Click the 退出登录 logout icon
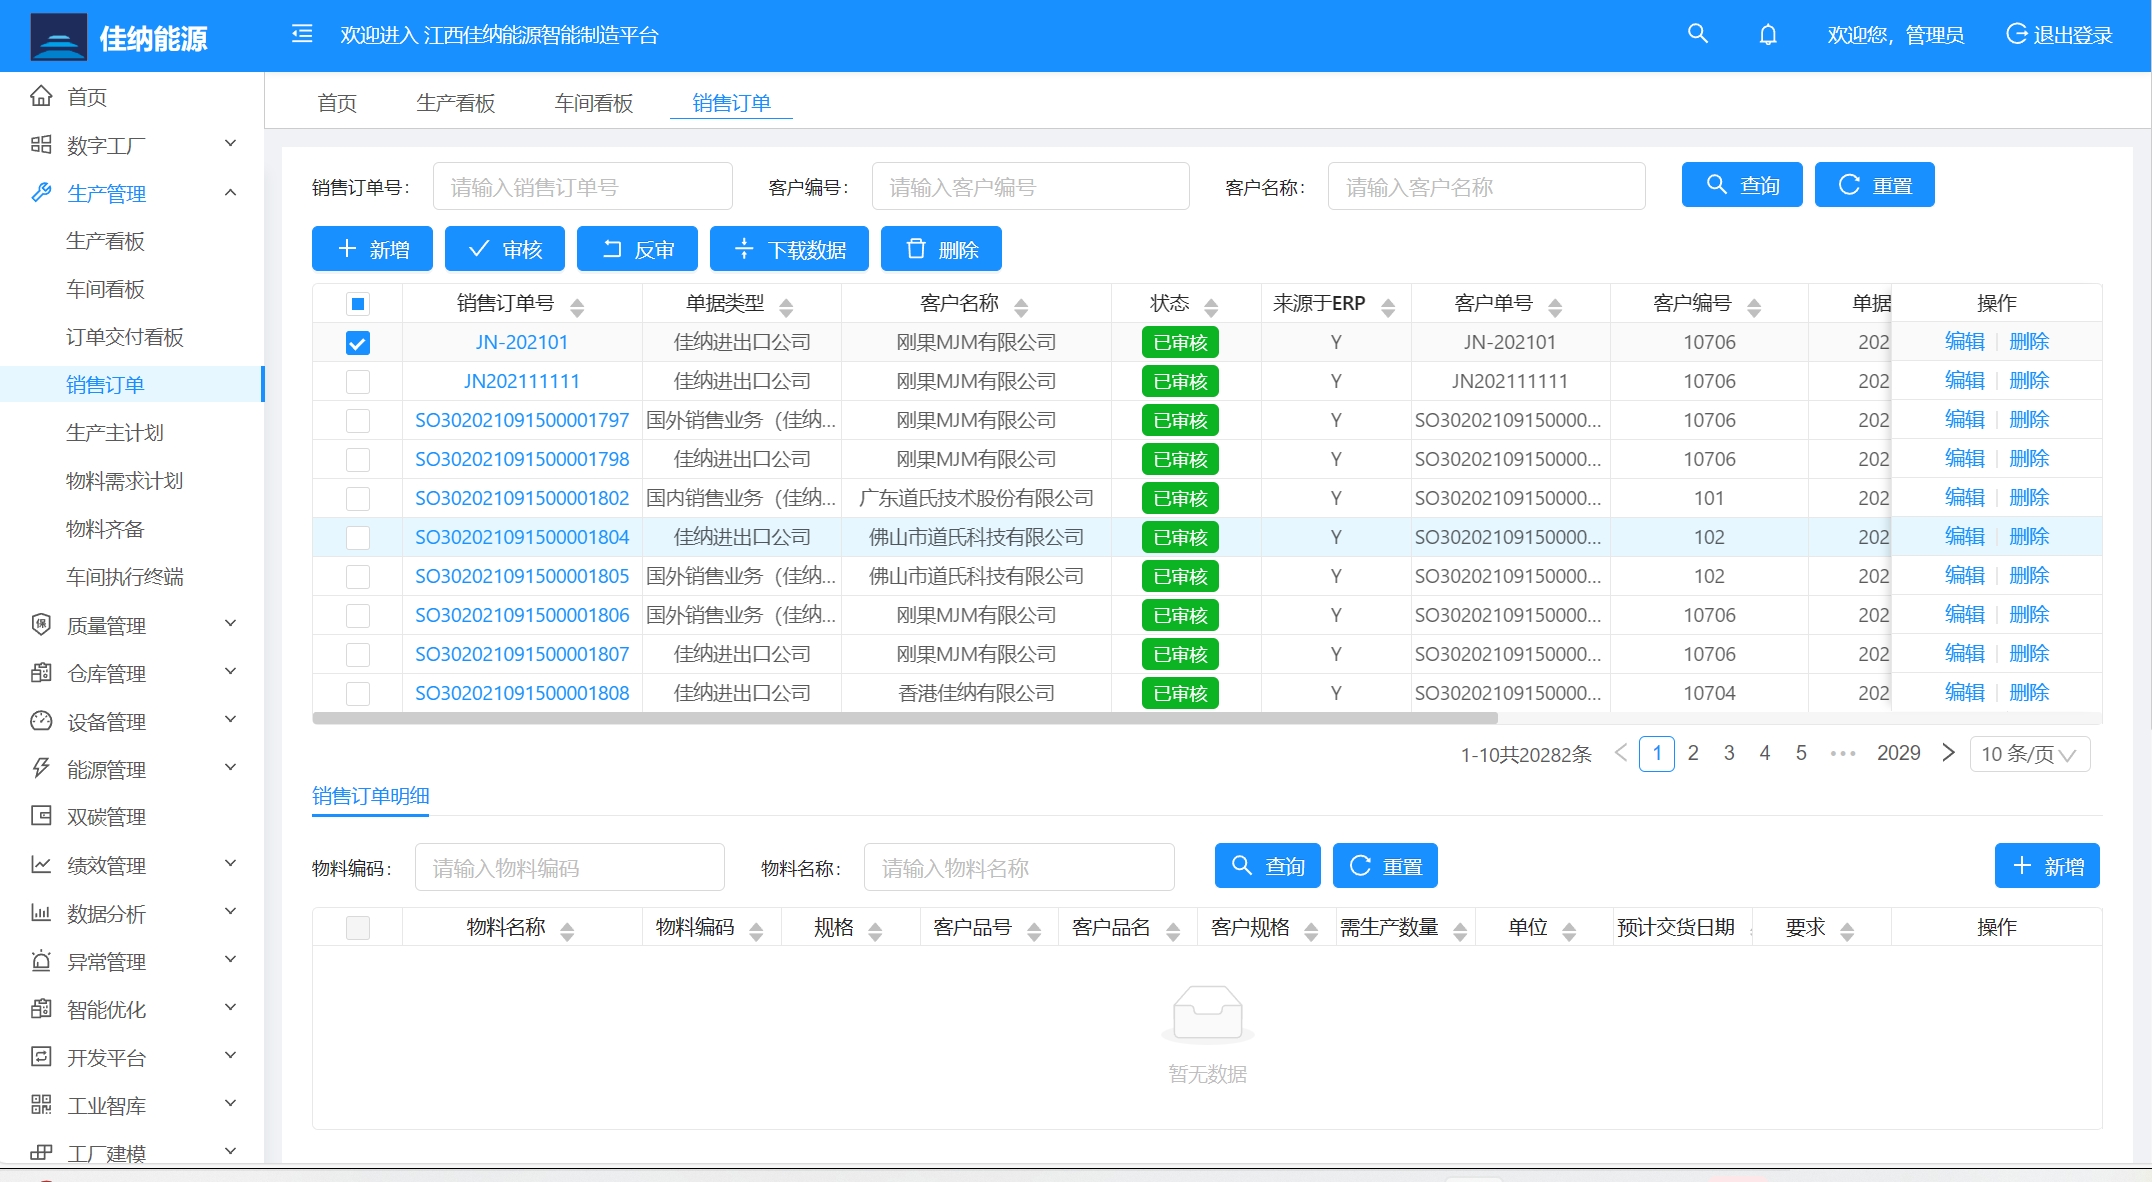Screen dimensions: 2152x1182 [x=2017, y=34]
